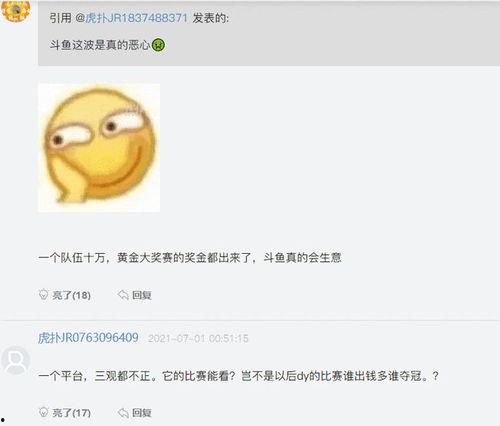Click the reply arrow icon under first comment

[x=123, y=295]
